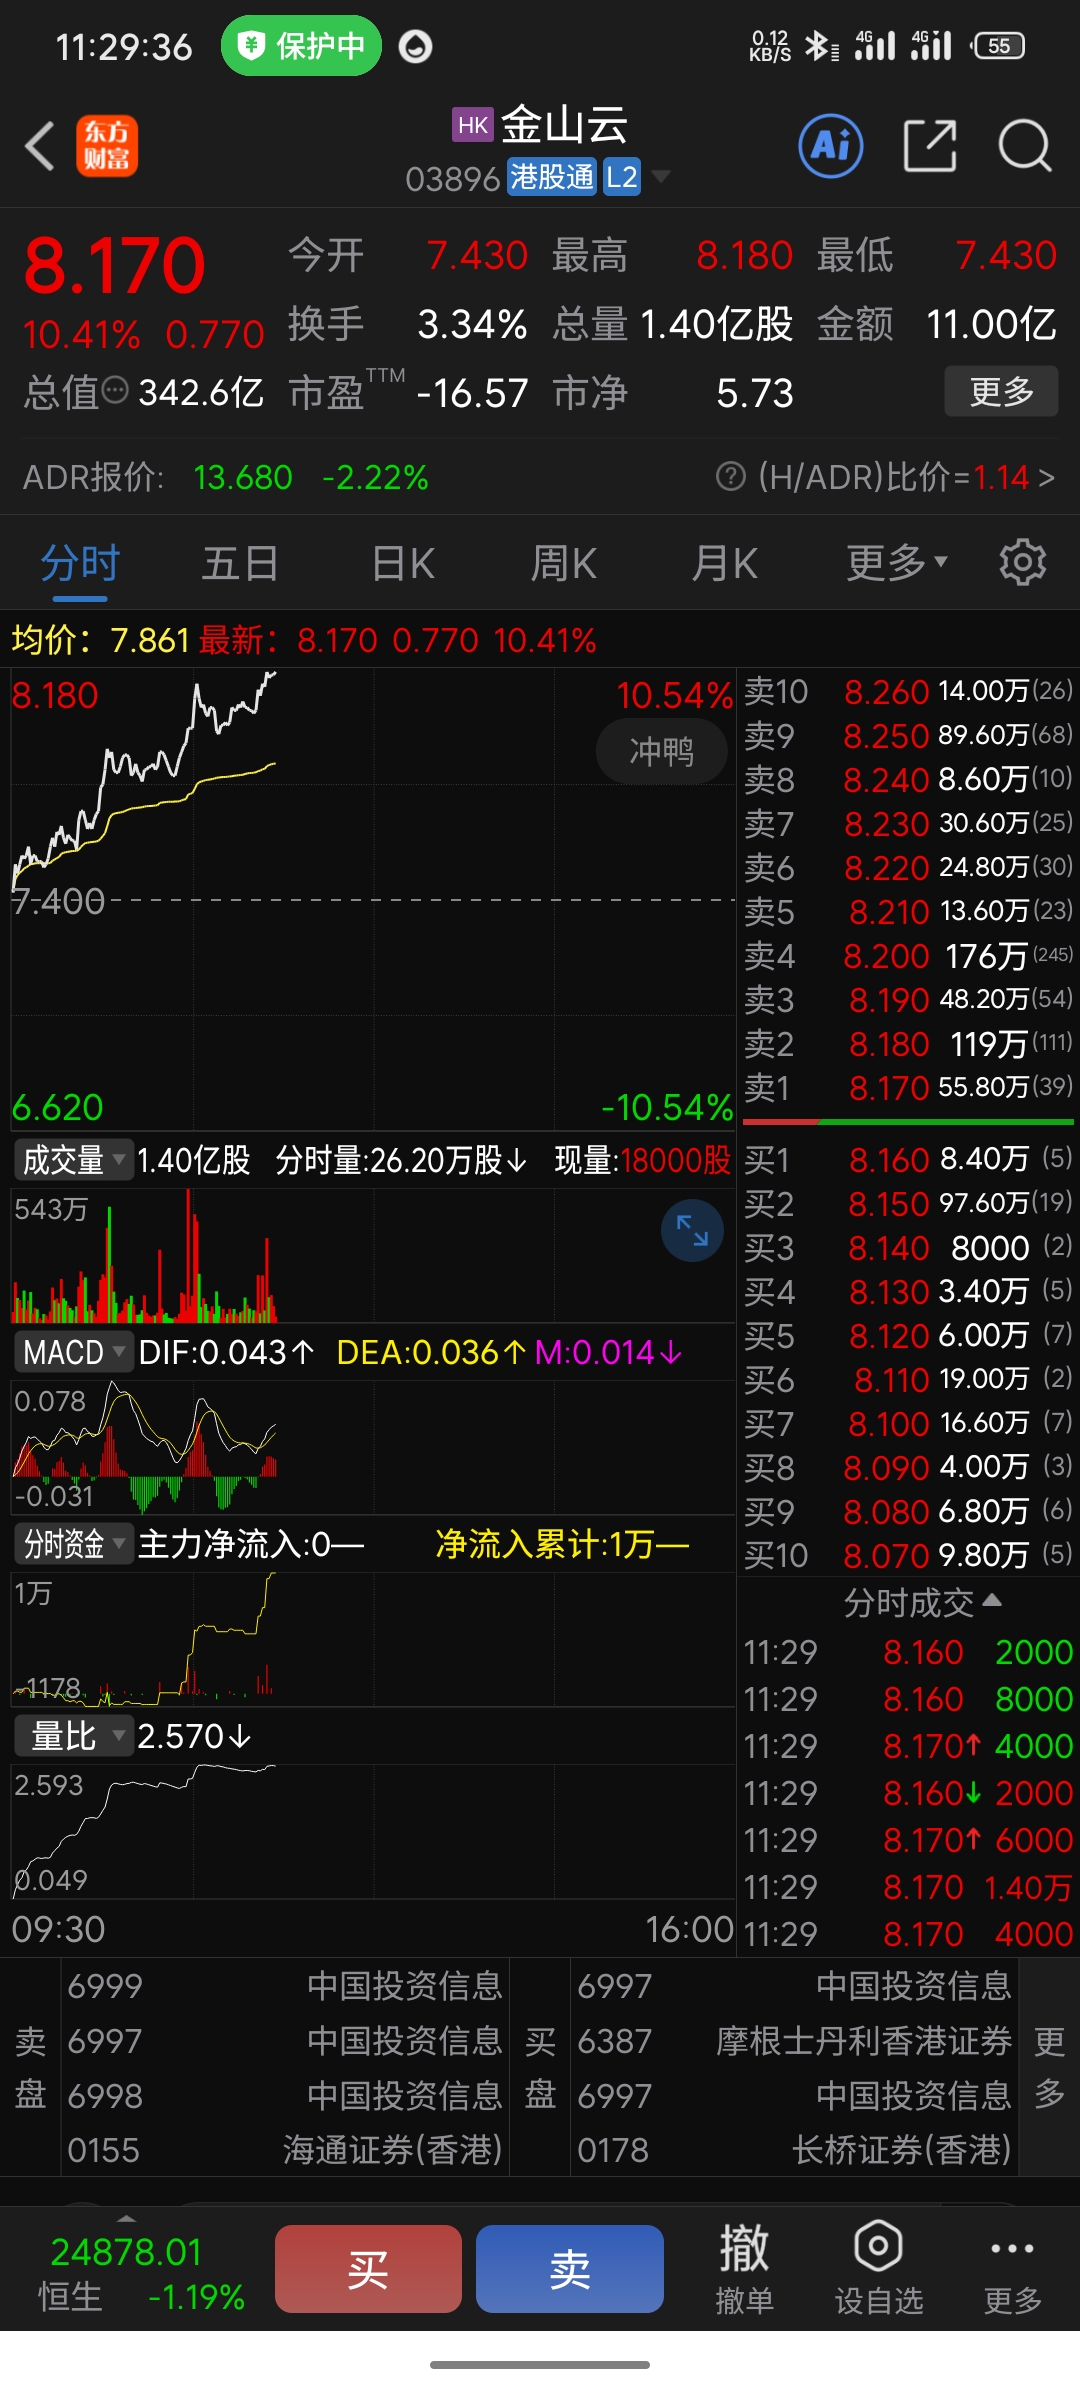The height and width of the screenshot is (2400, 1080).
Task: Open chart settings gear icon
Action: pos(1022,562)
